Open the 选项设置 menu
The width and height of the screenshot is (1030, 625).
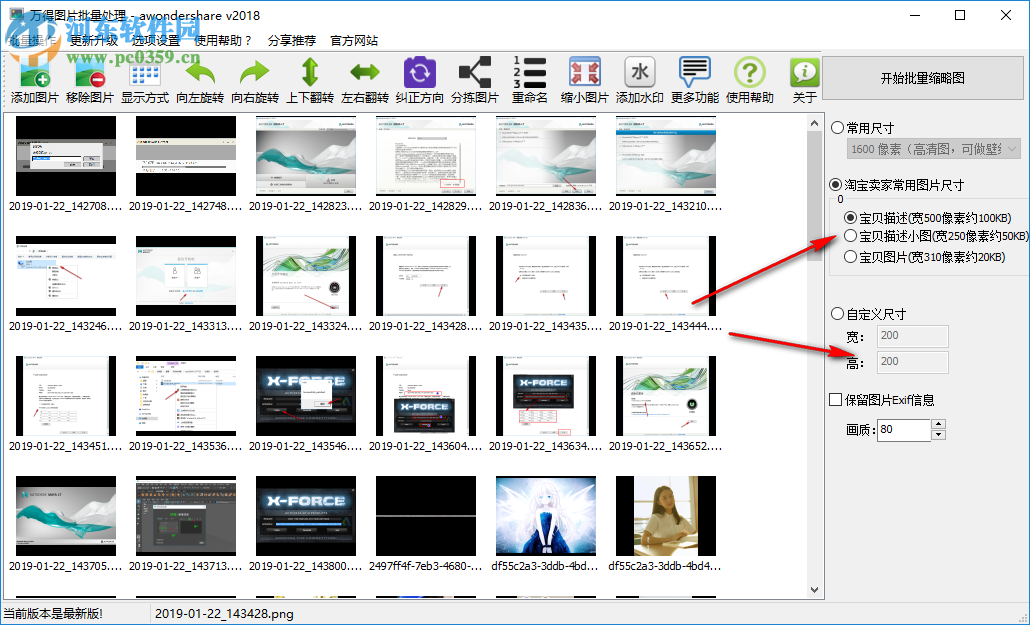coord(156,40)
